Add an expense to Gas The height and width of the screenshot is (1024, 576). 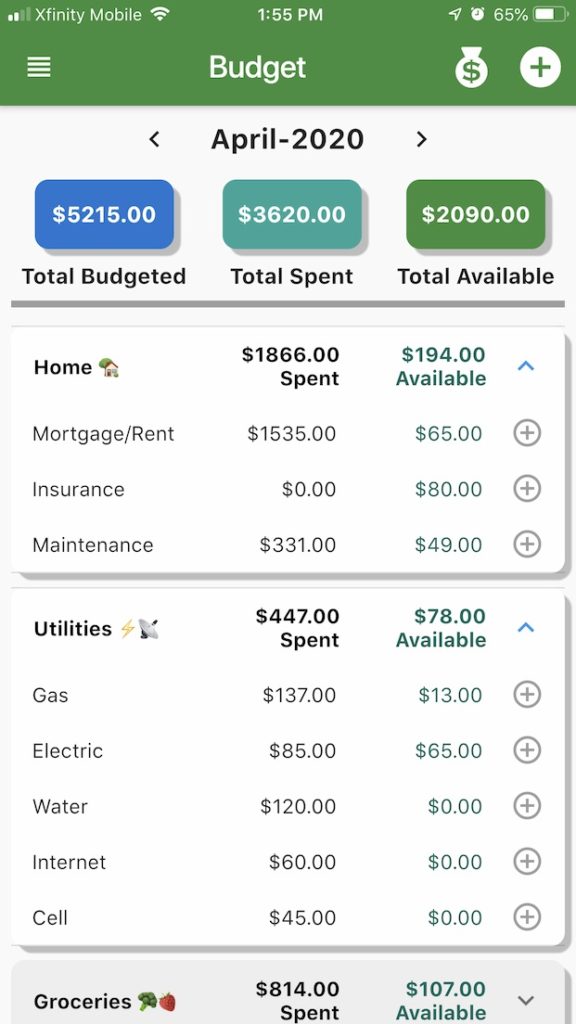click(527, 694)
